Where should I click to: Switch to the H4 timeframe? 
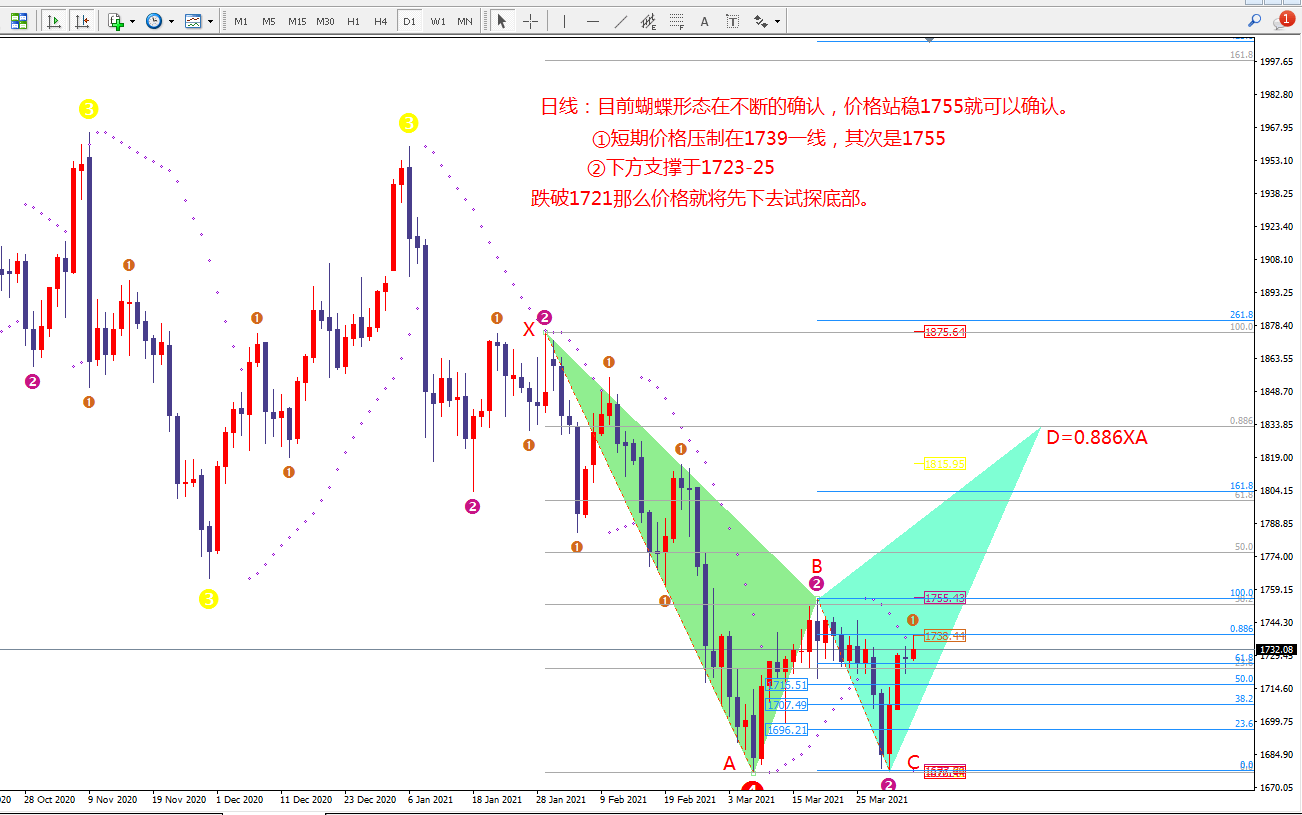pyautogui.click(x=381, y=20)
